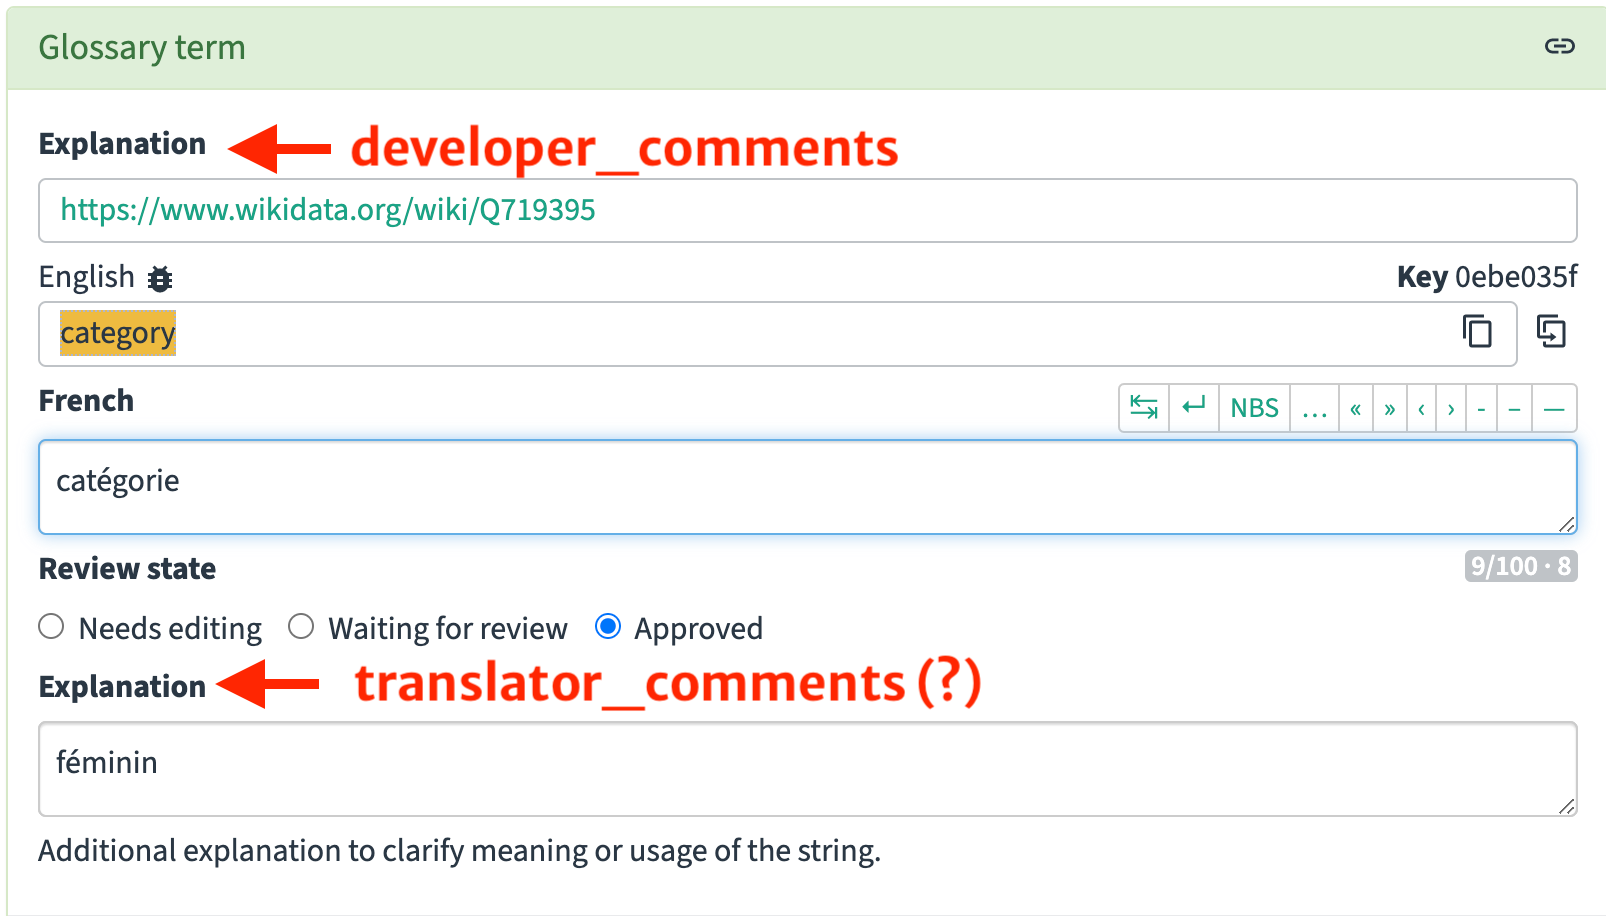
Task: Click the bug icon next to English
Action: (161, 279)
